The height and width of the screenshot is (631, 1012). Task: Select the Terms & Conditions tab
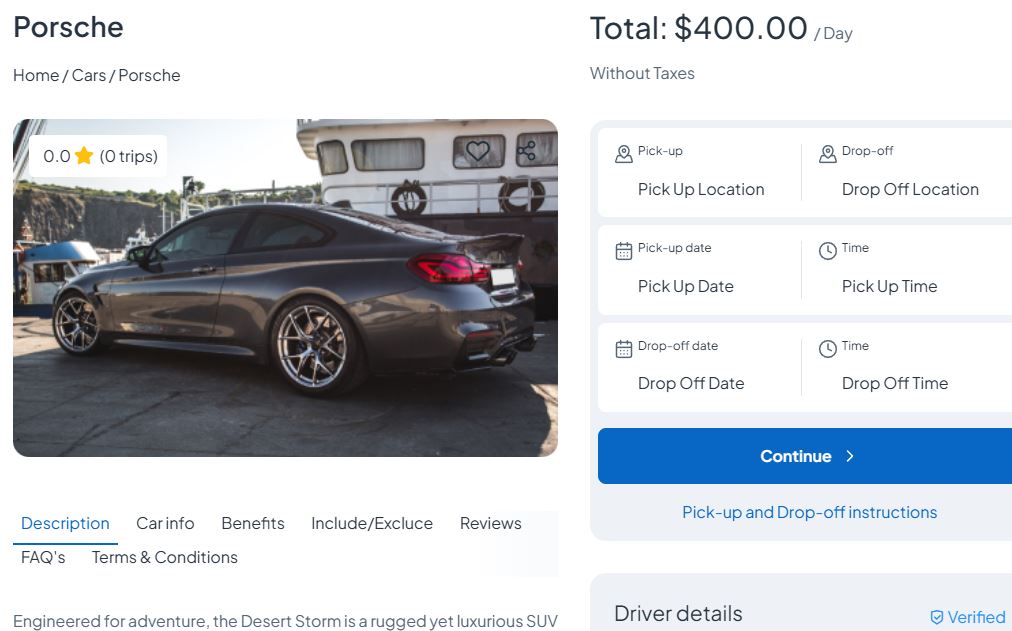tap(165, 557)
